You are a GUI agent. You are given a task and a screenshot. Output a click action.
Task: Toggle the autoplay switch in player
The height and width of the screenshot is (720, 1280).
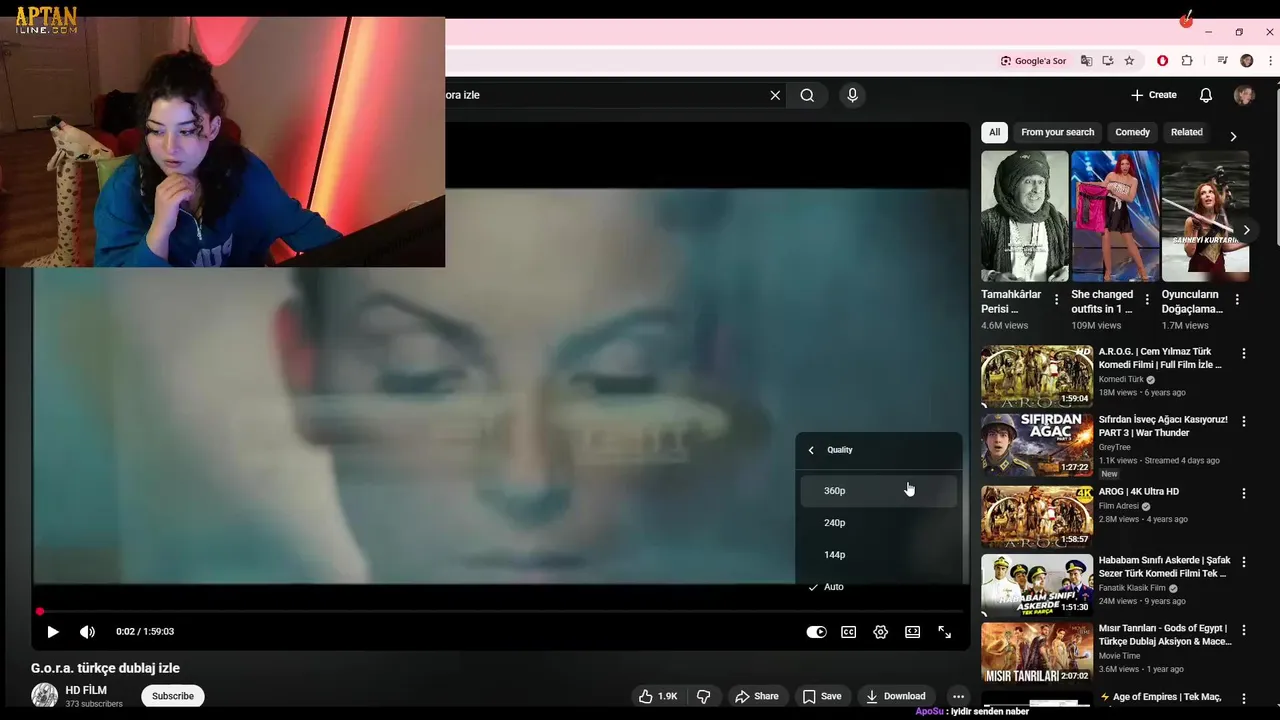click(x=817, y=632)
